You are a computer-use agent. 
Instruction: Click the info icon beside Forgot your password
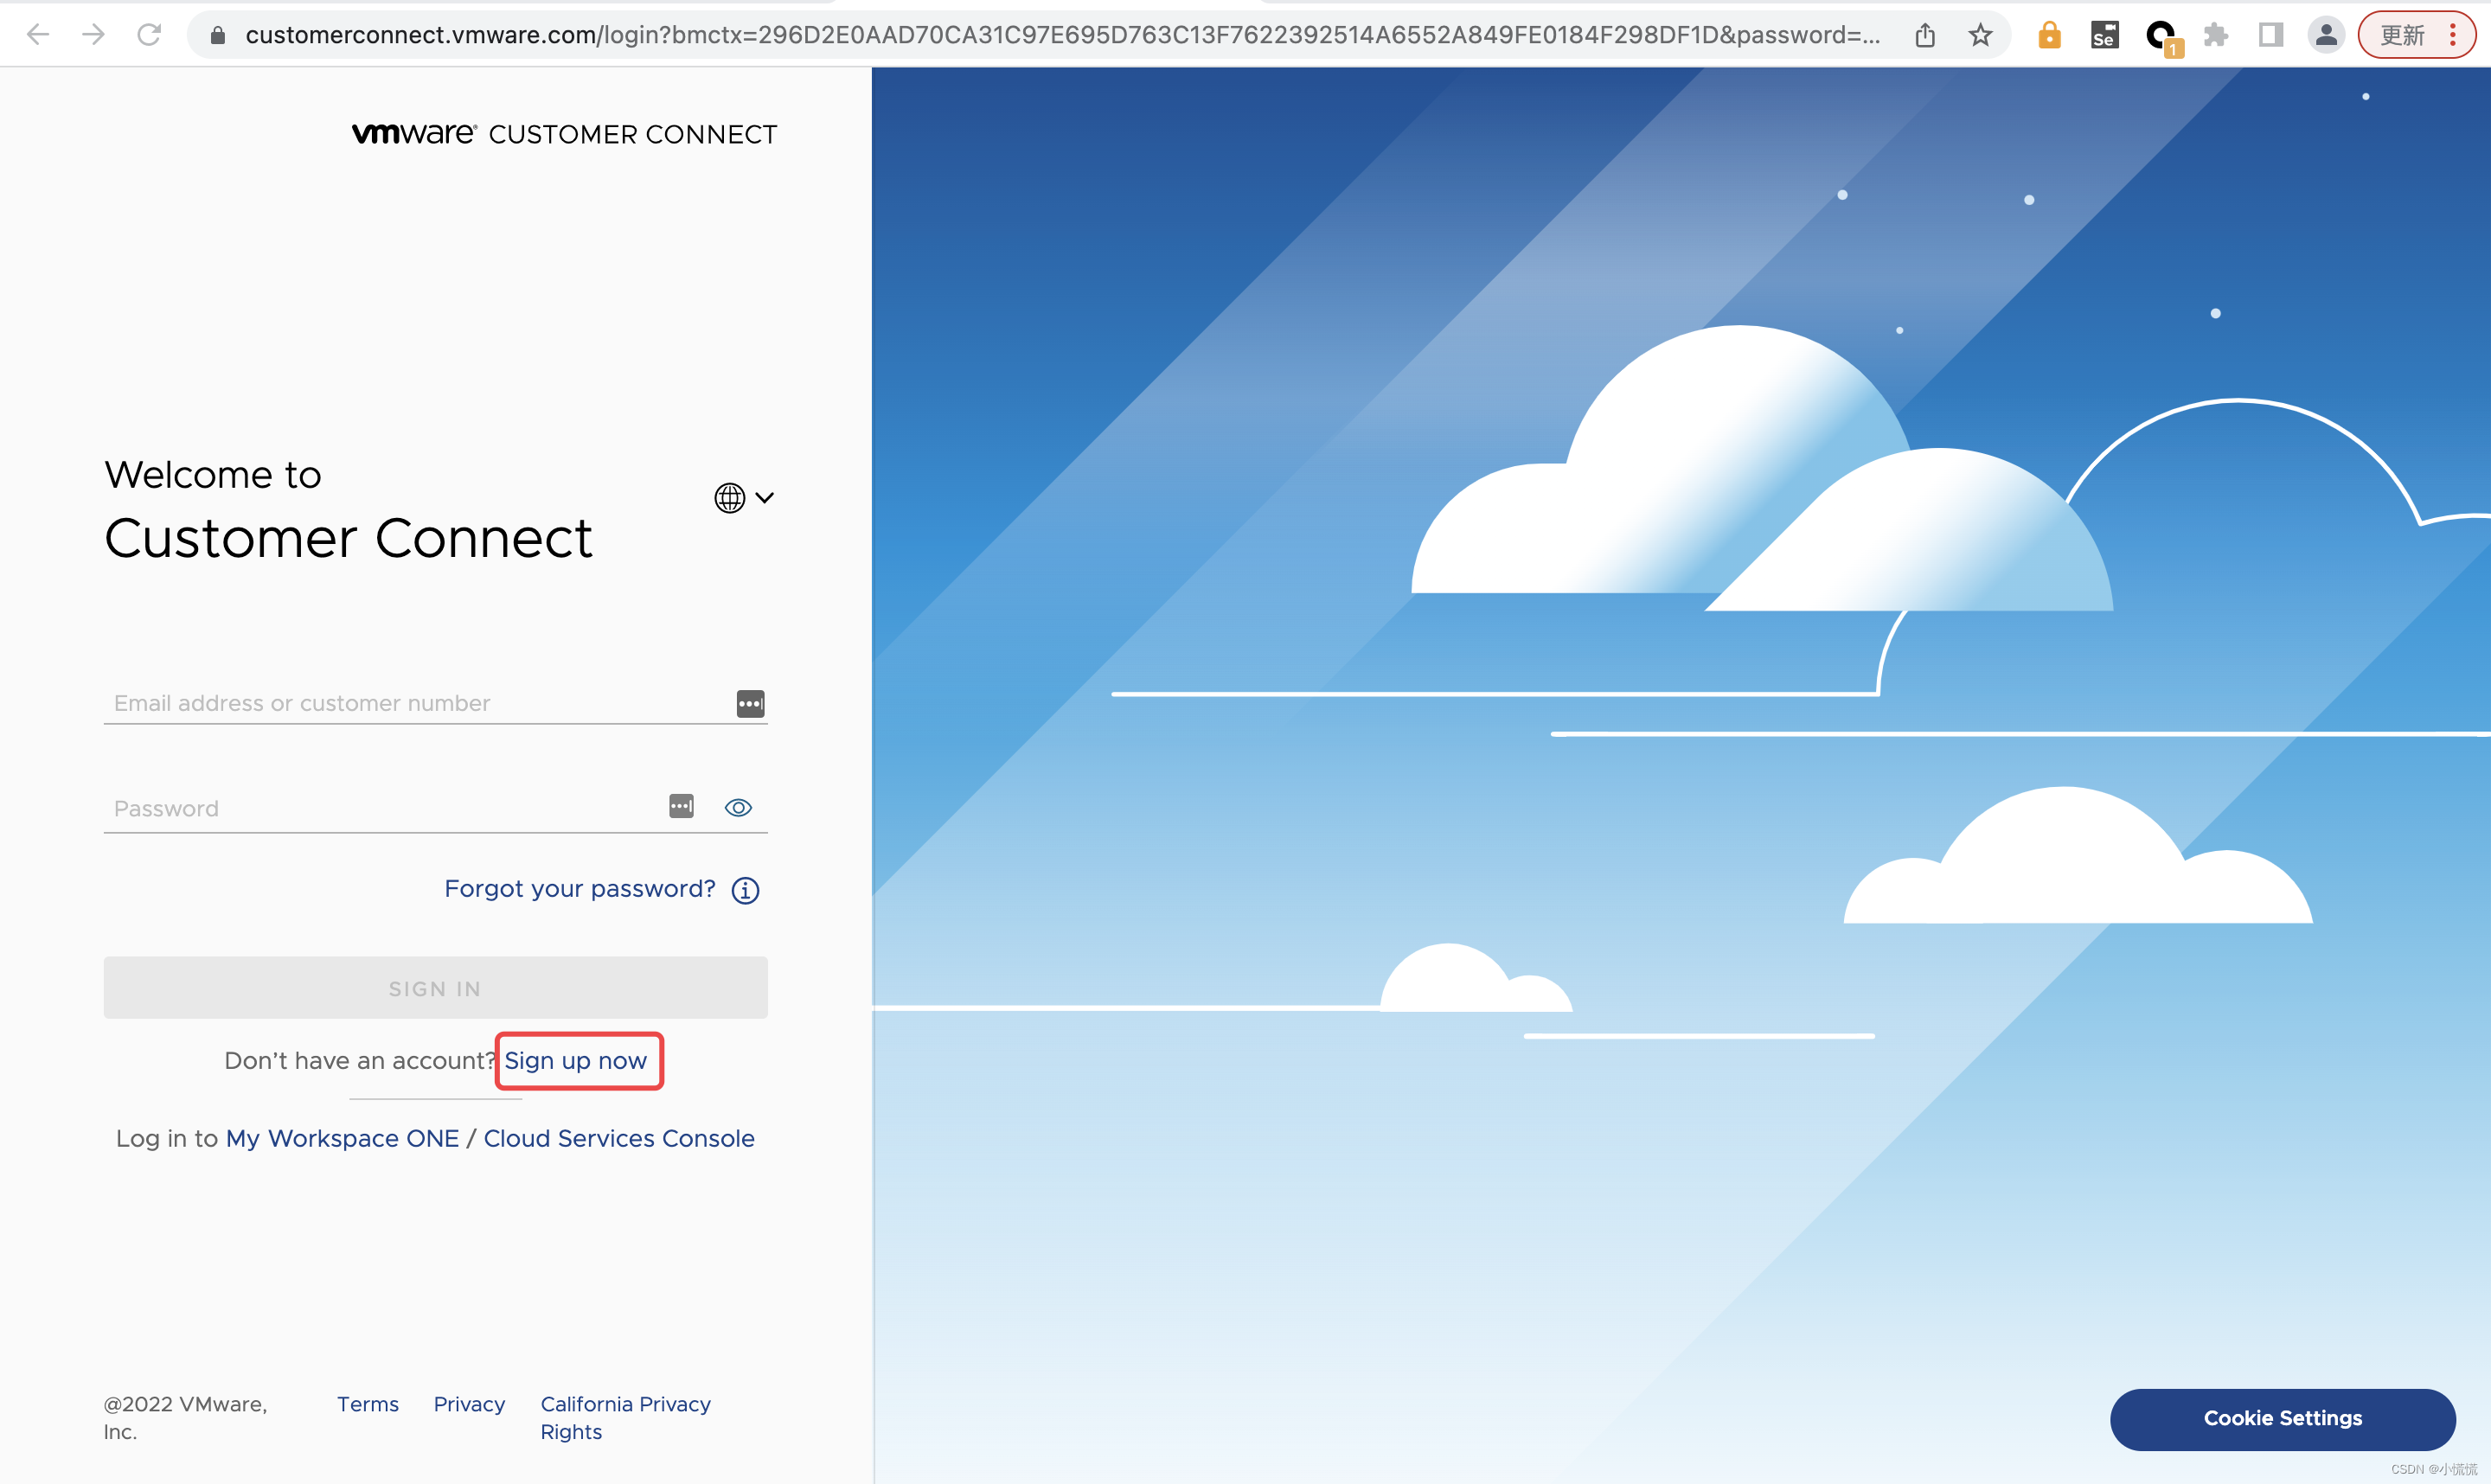point(745,890)
